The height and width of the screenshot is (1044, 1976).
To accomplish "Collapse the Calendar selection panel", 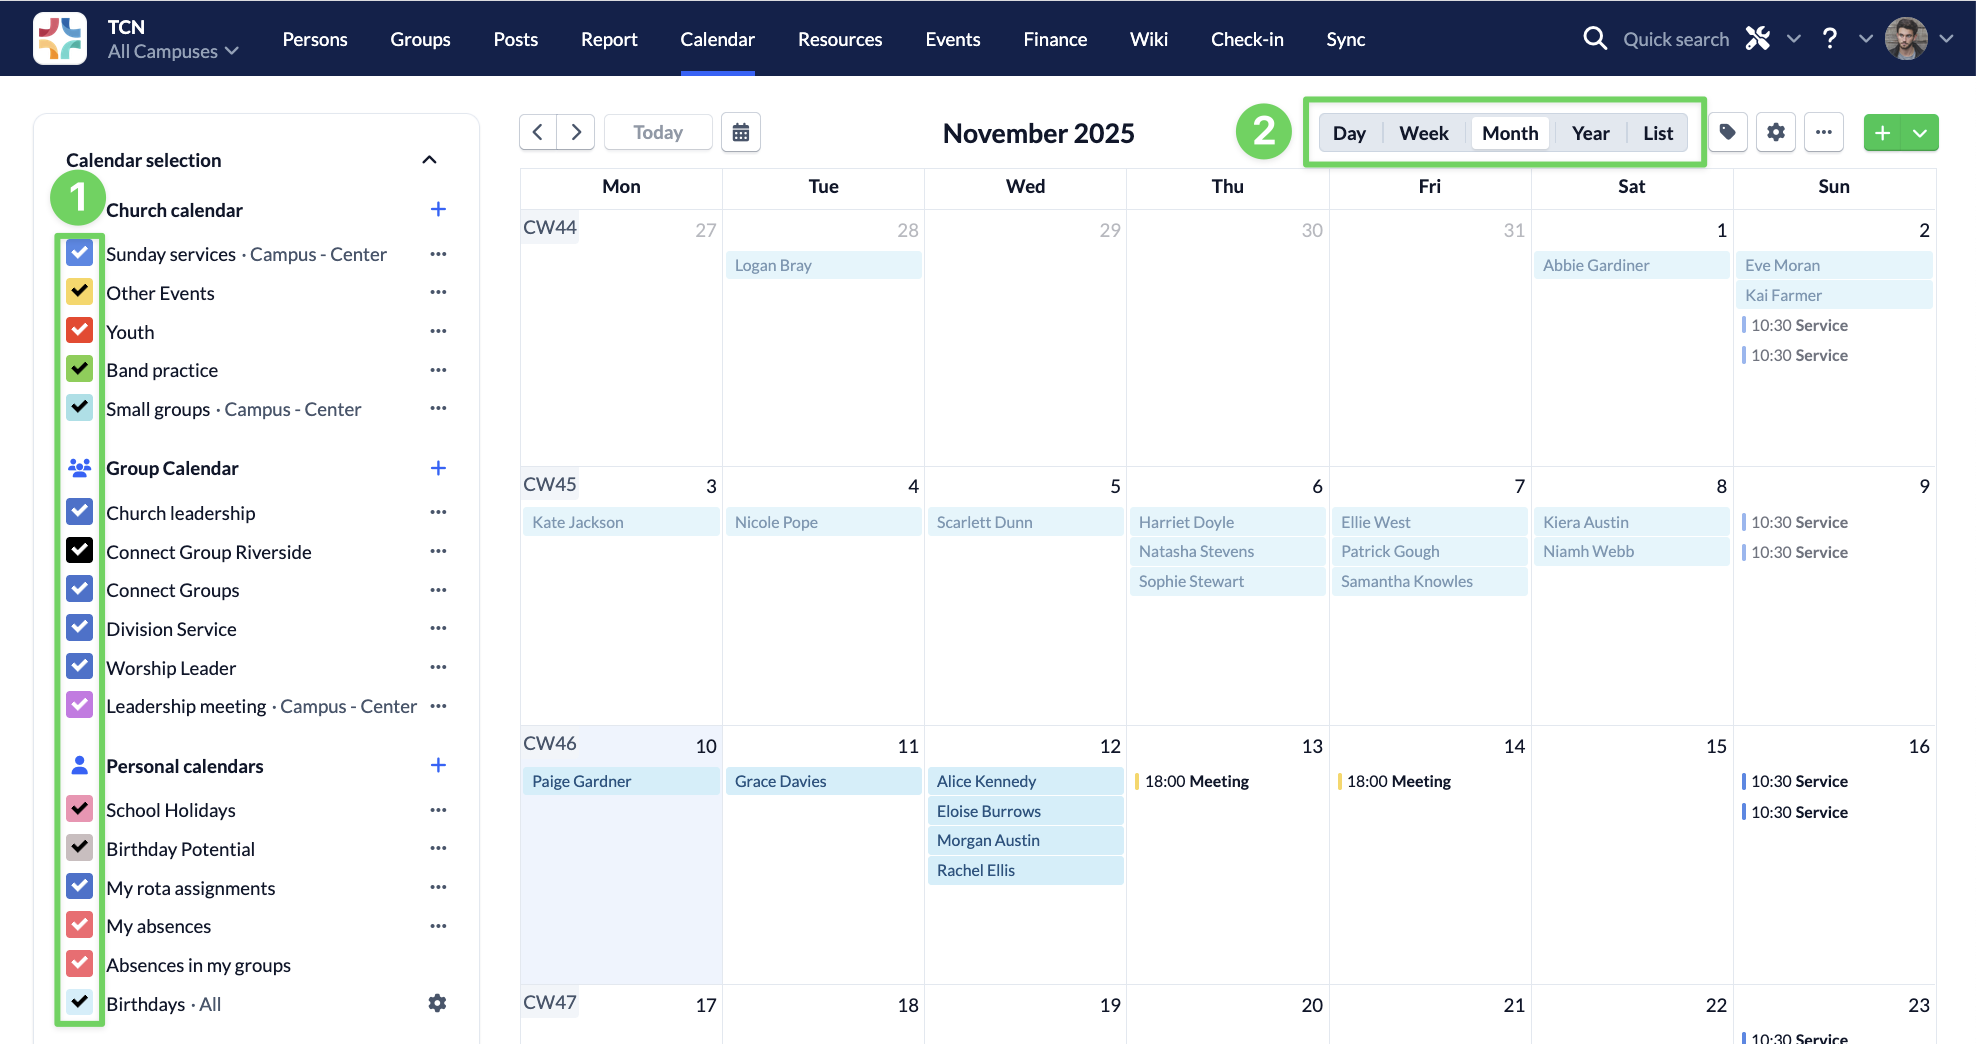I will pyautogui.click(x=429, y=160).
